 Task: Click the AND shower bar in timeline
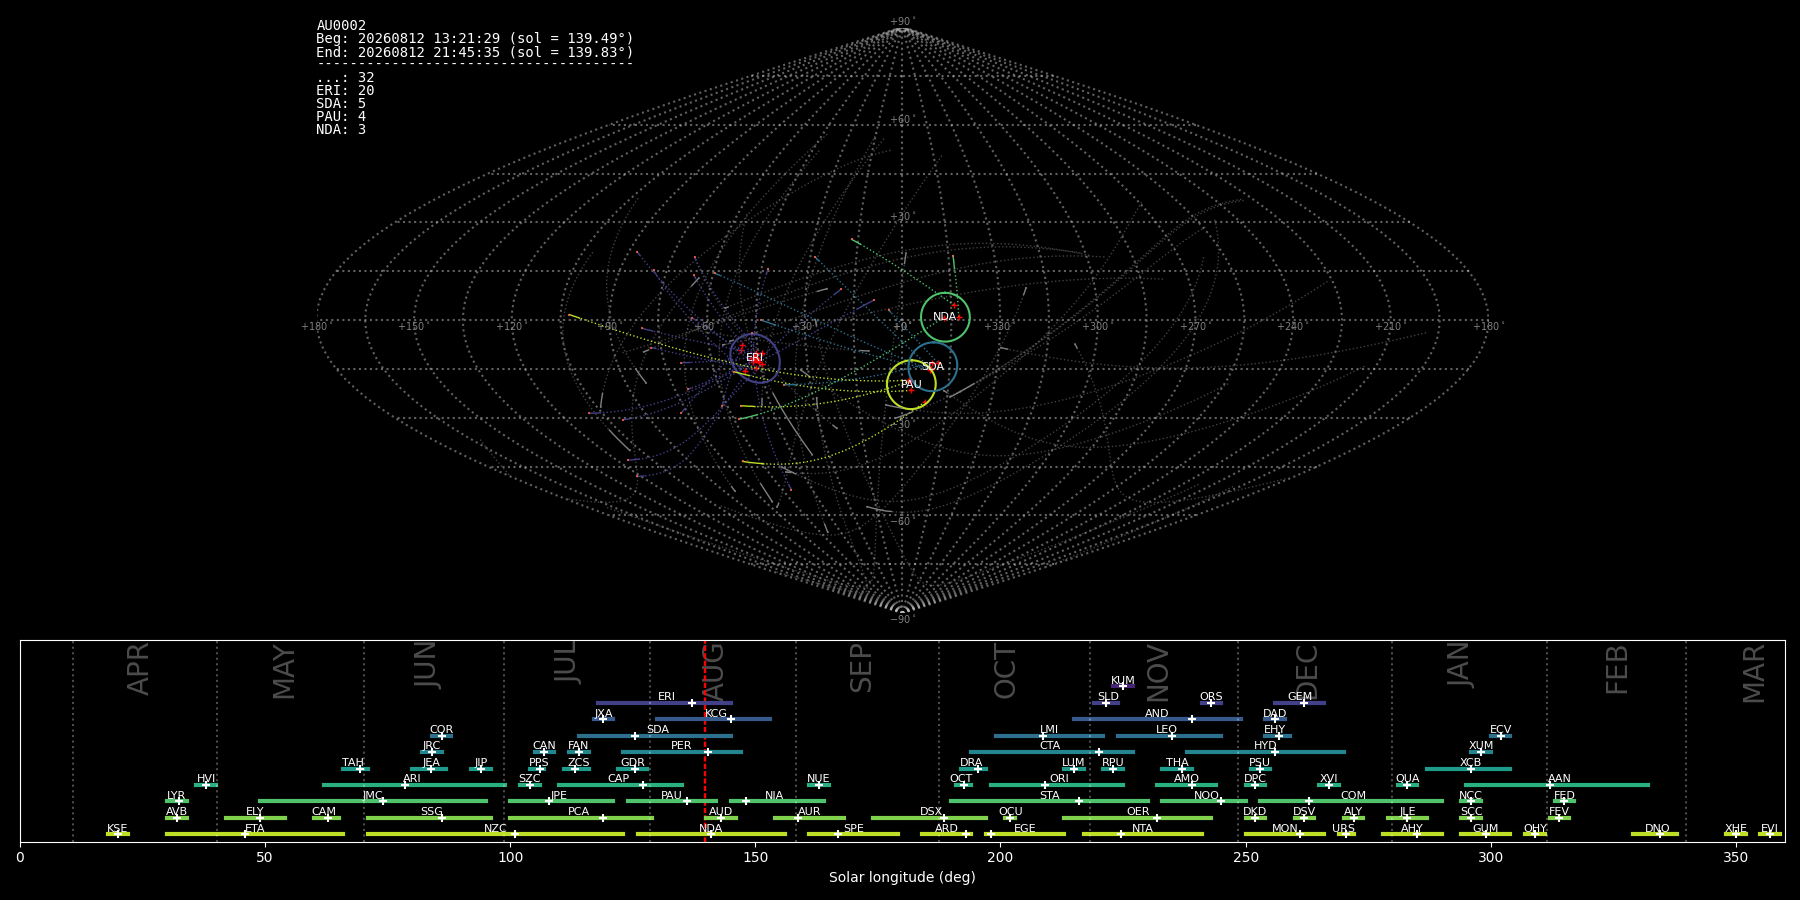pyautogui.click(x=1157, y=719)
